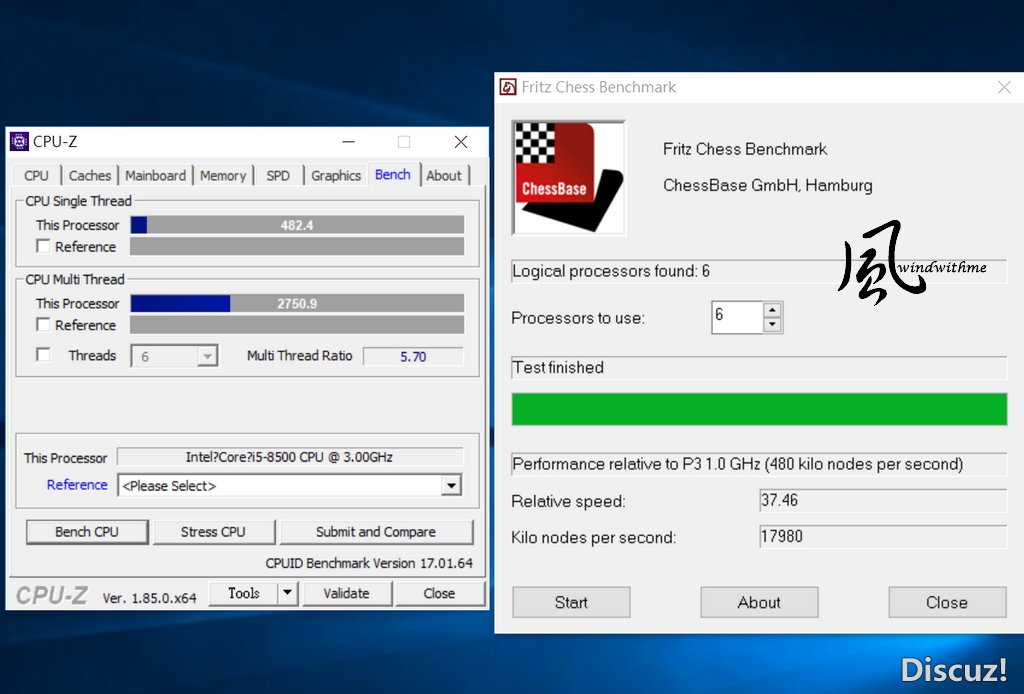The height and width of the screenshot is (694, 1024).
Task: Click the Fritz Chess Benchmark title bar icon
Action: [508, 87]
